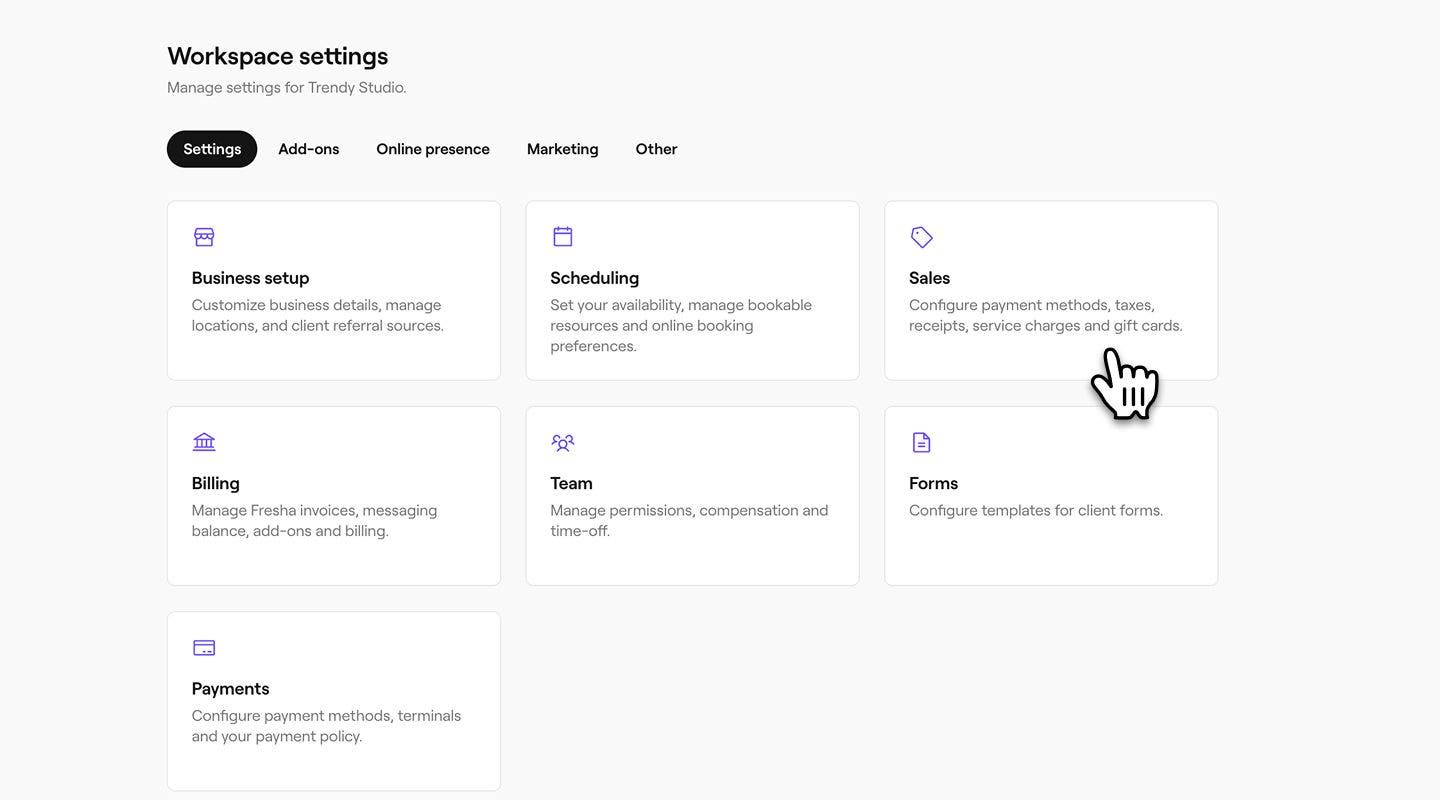Click the bank building icon on Billing
1440x800 pixels.
tap(204, 442)
